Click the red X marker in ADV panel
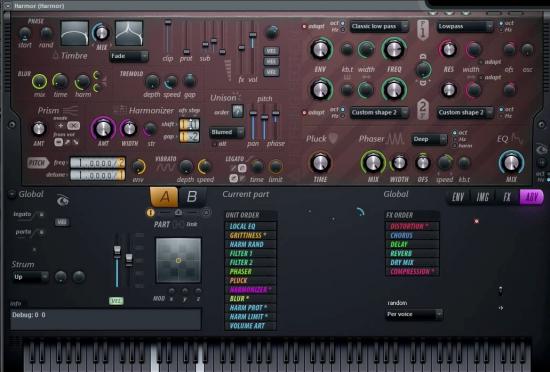Screen dimensions: 550x372 (x=476, y=221)
